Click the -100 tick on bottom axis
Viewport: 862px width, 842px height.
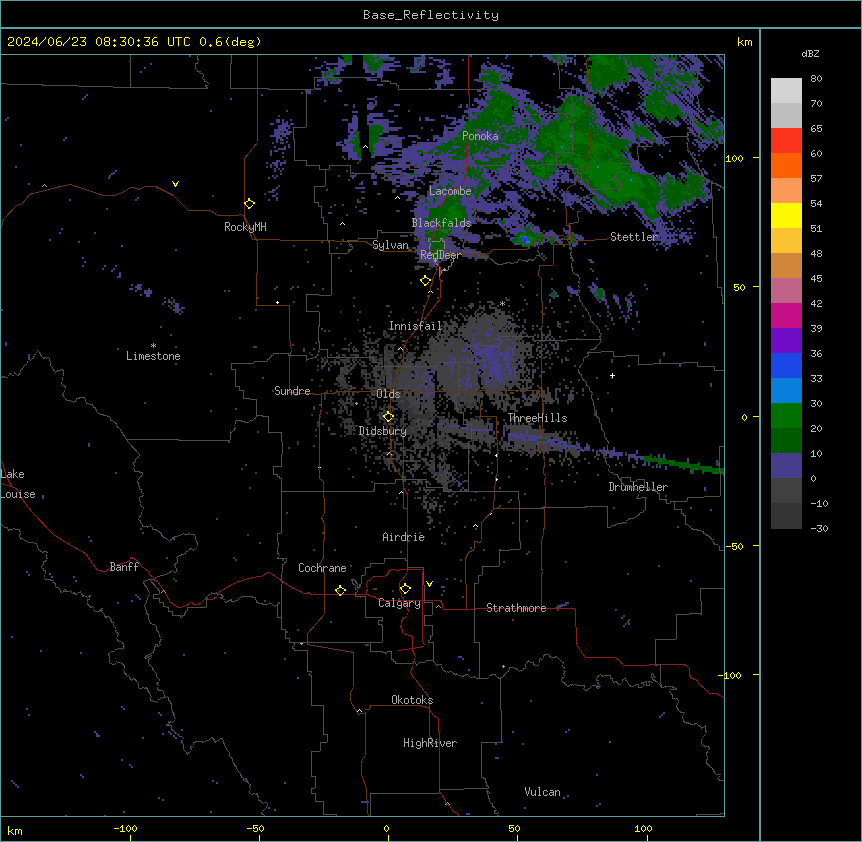[126, 828]
